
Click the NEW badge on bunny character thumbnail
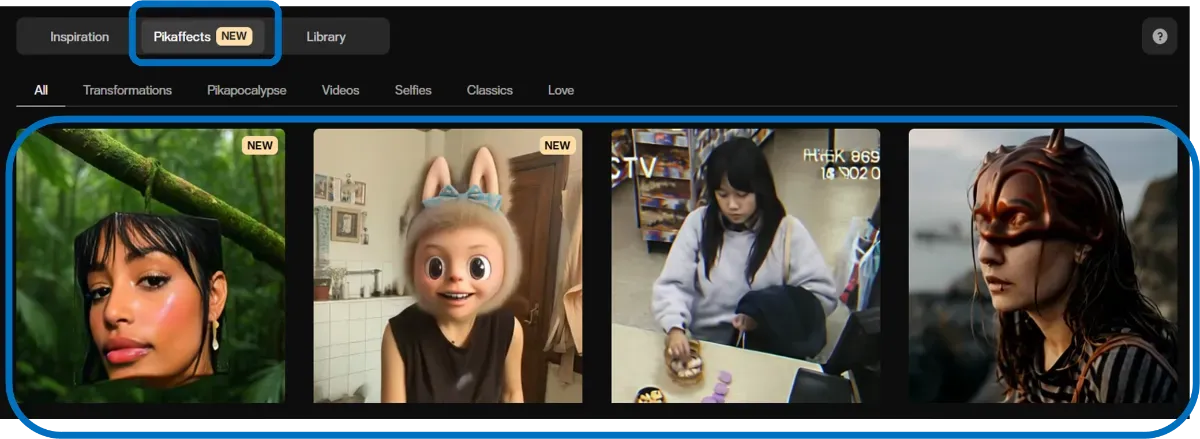click(x=557, y=145)
